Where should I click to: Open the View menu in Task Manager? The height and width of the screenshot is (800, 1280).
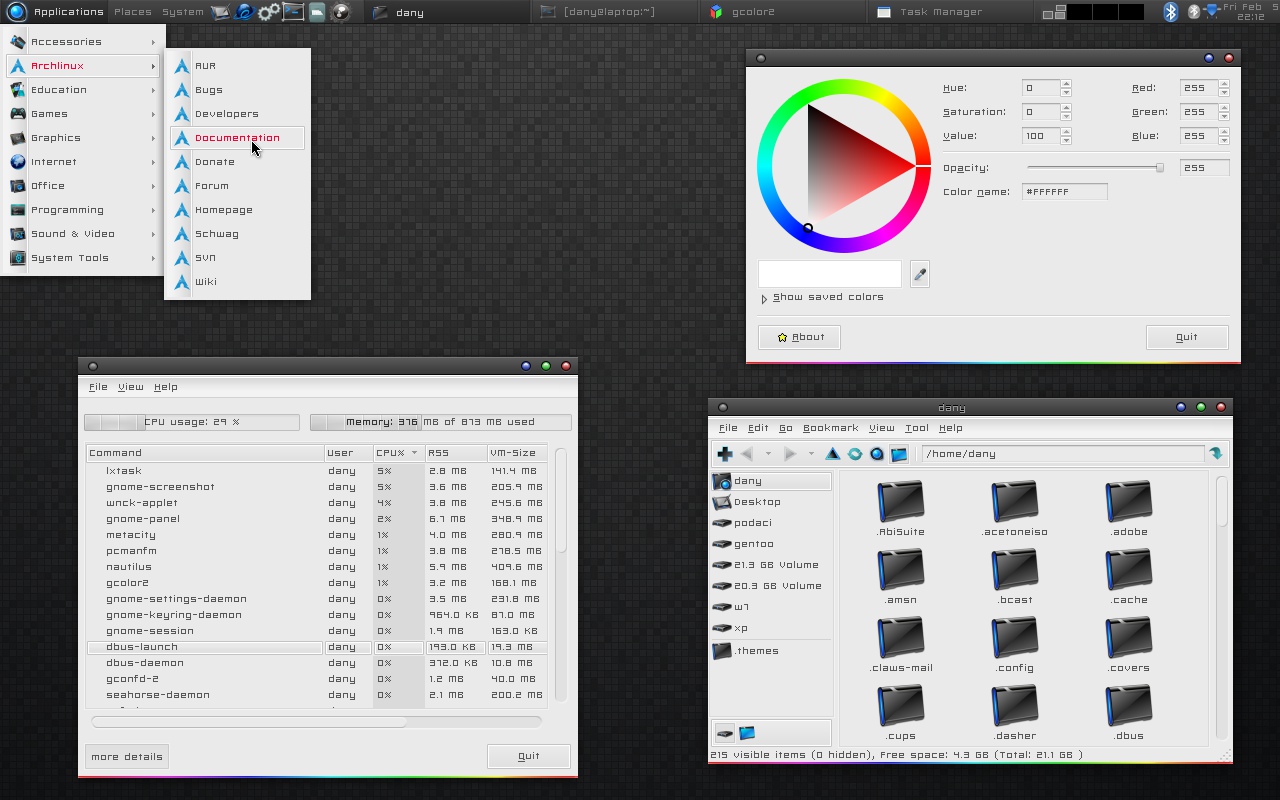(x=131, y=387)
